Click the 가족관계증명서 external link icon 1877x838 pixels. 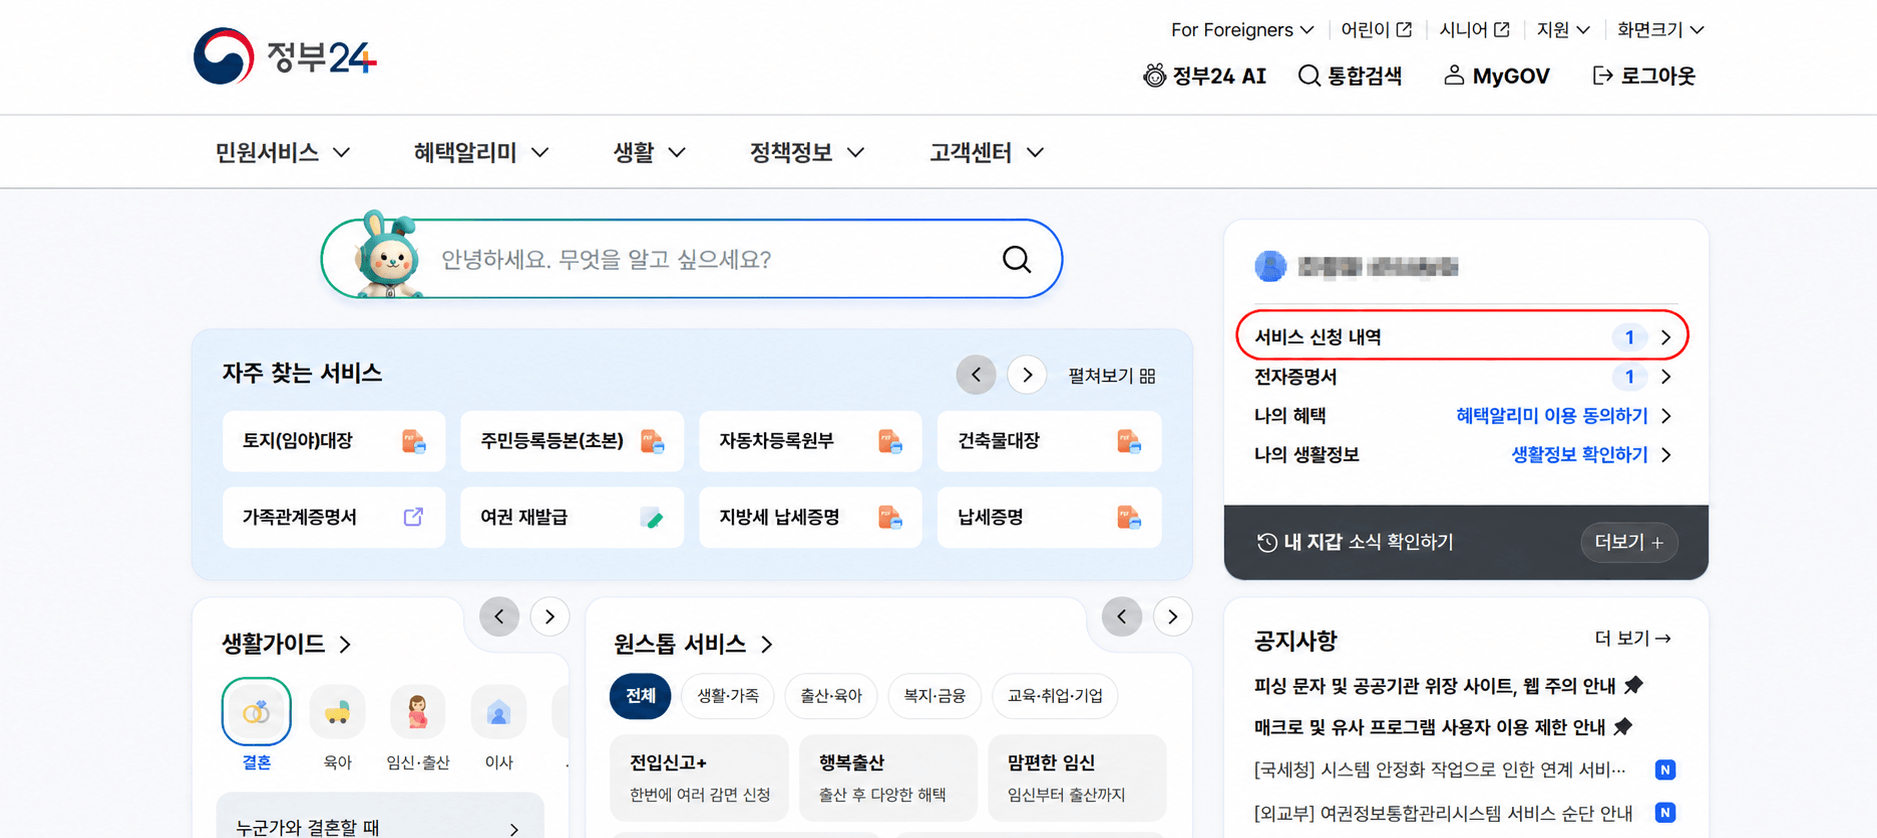click(x=413, y=517)
